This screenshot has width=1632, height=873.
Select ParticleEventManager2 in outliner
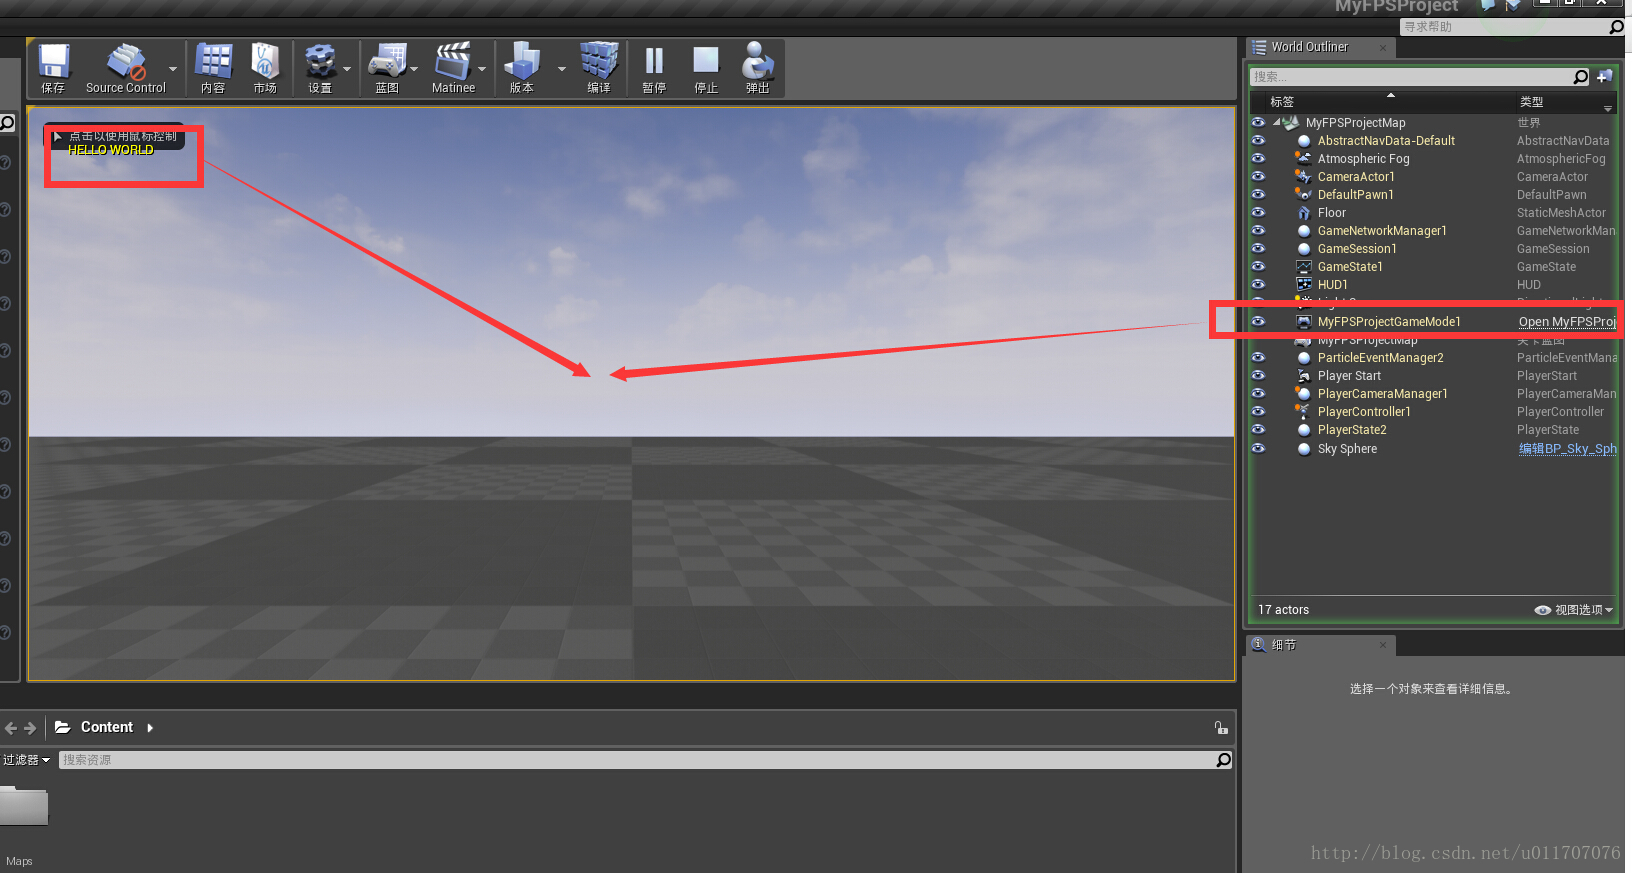(1380, 358)
